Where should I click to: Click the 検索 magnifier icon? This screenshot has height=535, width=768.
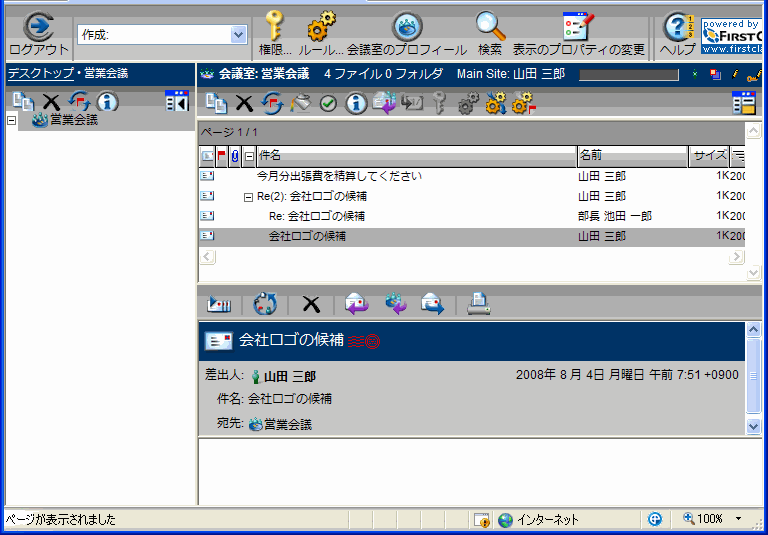click(x=490, y=27)
